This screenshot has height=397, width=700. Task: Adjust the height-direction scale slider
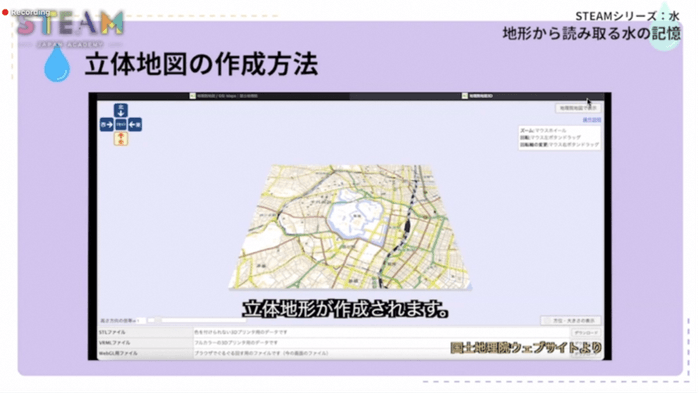click(196, 320)
